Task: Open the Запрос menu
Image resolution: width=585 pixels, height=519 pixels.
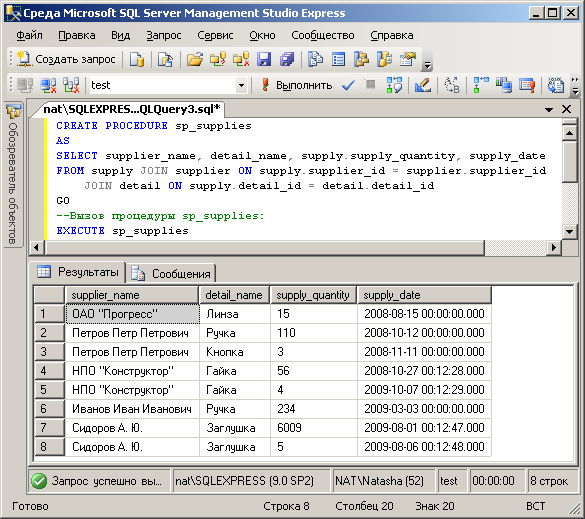Action: tap(163, 35)
